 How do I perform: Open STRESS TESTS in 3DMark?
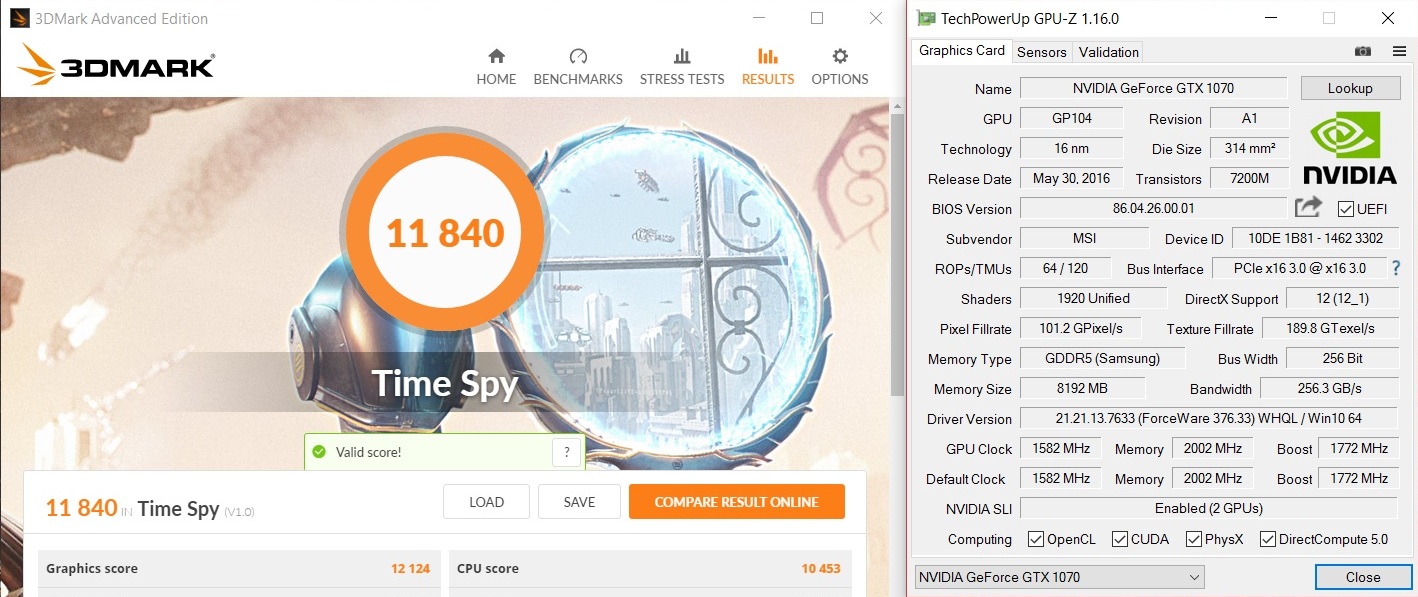(682, 67)
